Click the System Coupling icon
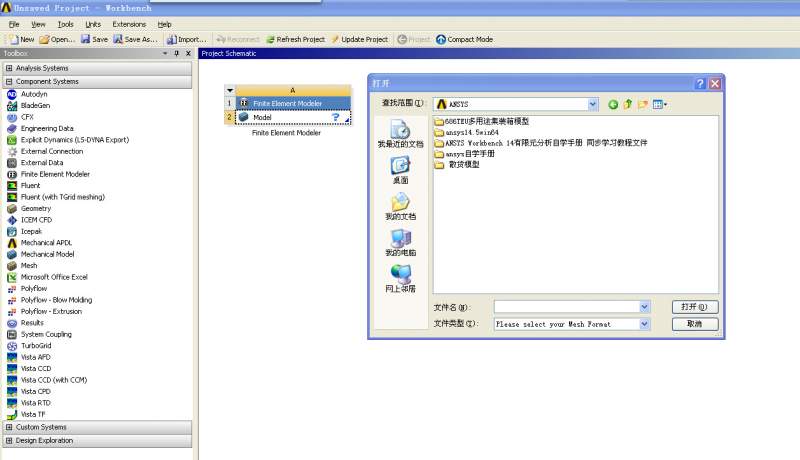 pyautogui.click(x=12, y=335)
